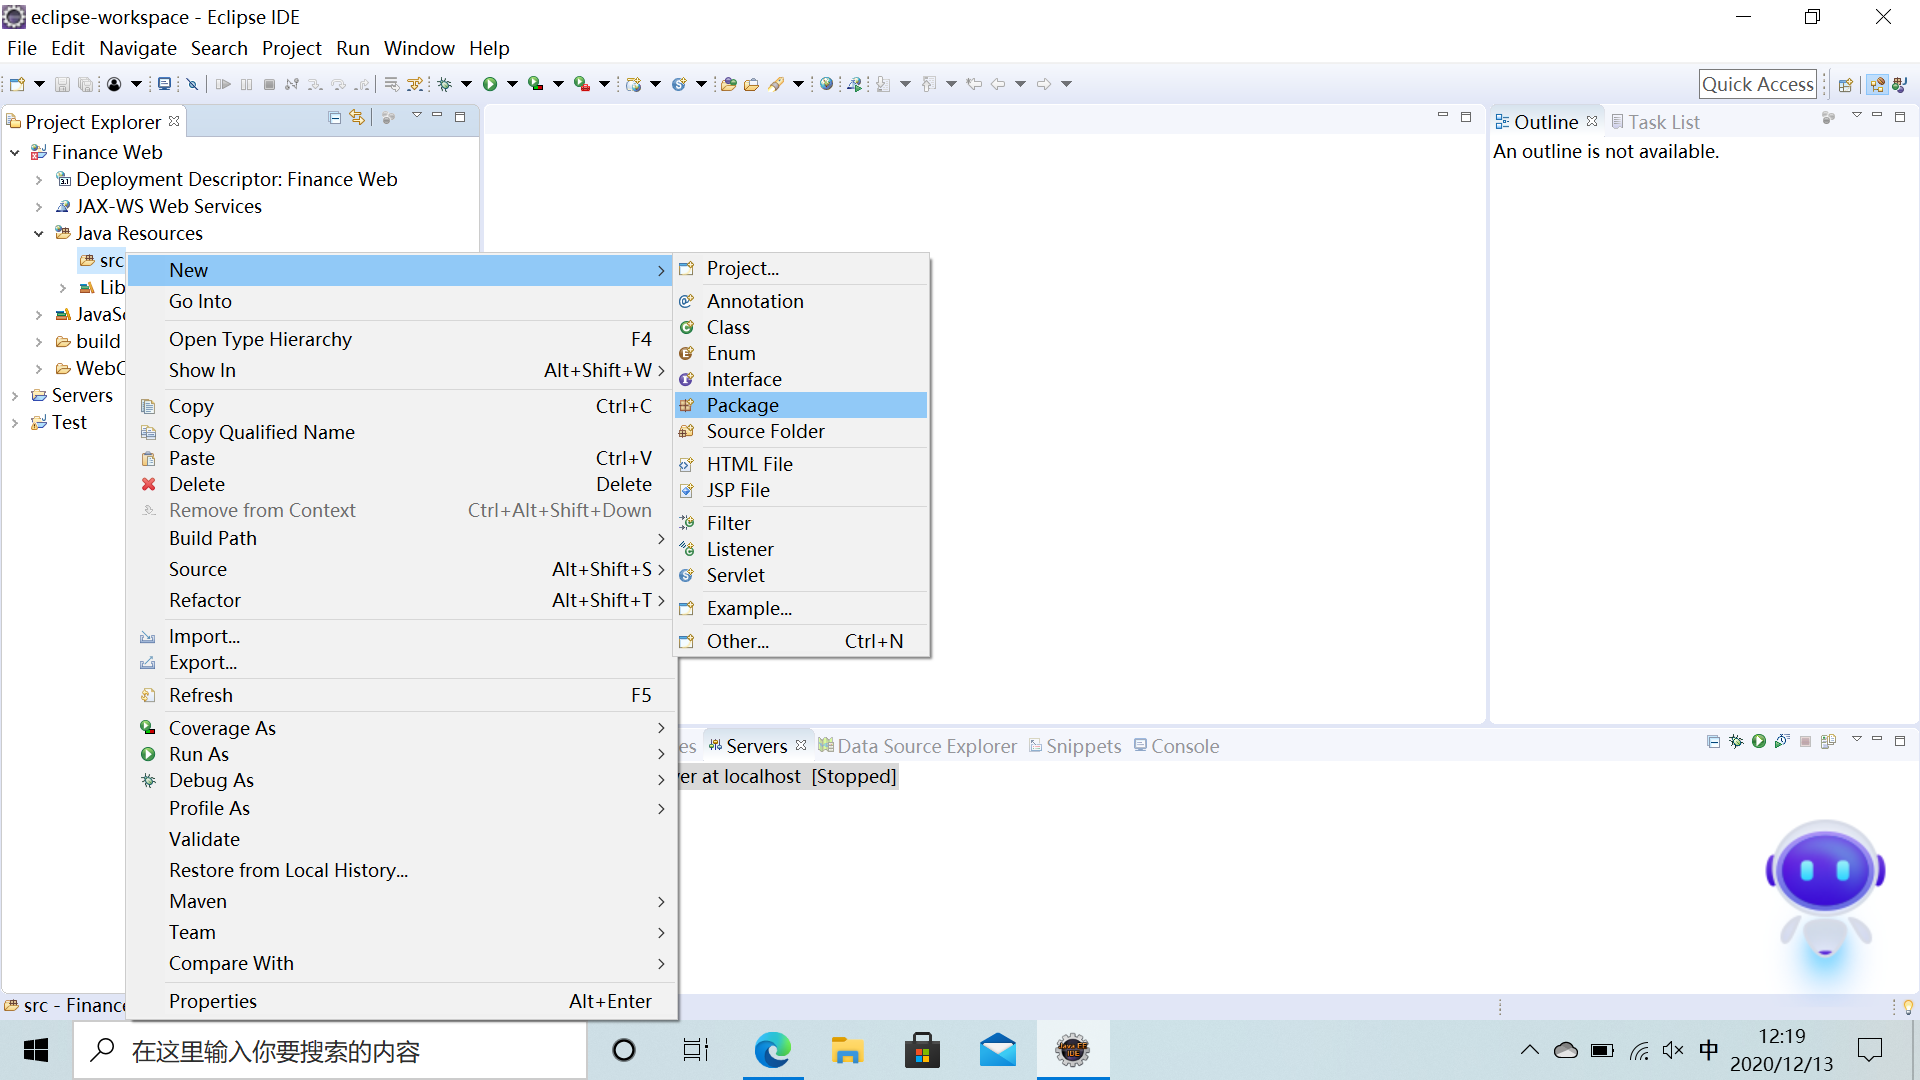Click the Open Web Browser globe icon
The height and width of the screenshot is (1080, 1920).
click(826, 84)
